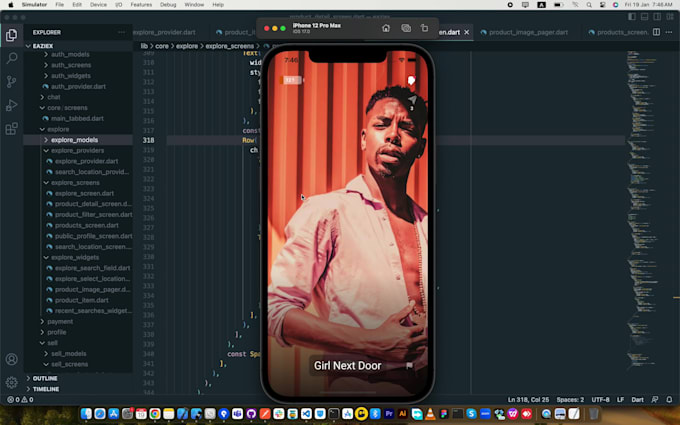Click the Simulator screenshot icon

click(x=405, y=28)
